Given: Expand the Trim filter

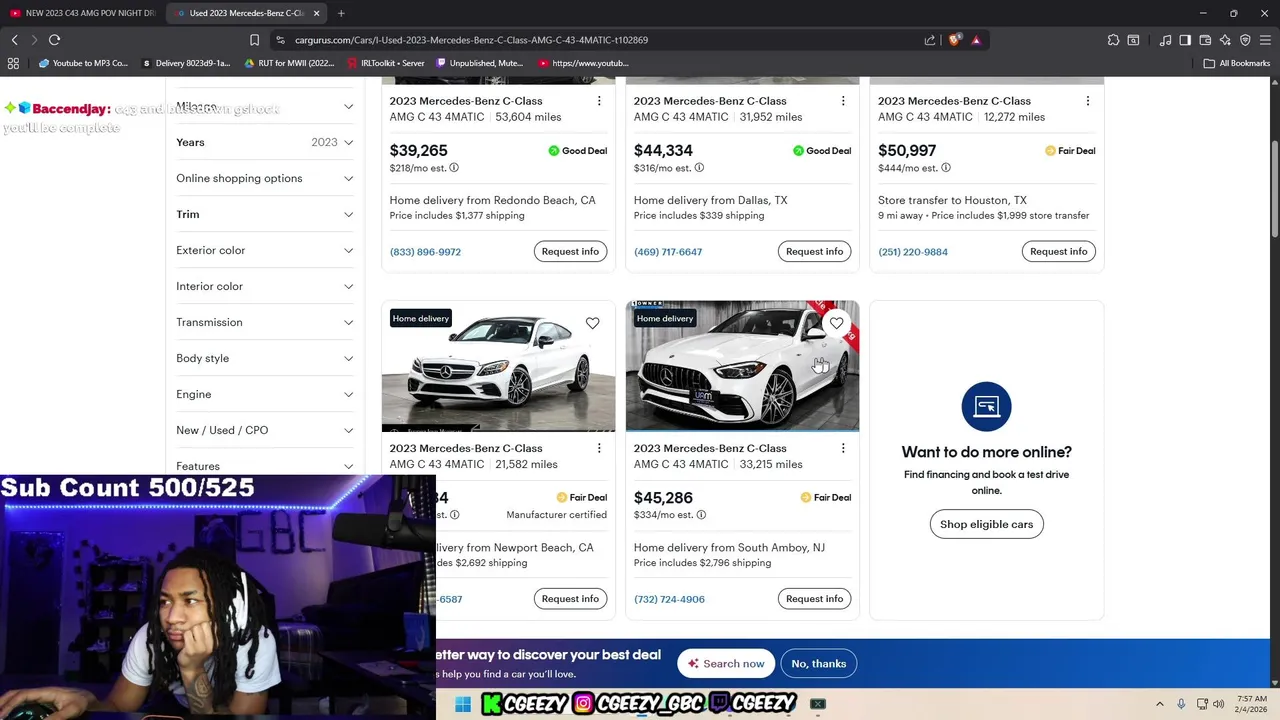Looking at the screenshot, I should coord(265,214).
